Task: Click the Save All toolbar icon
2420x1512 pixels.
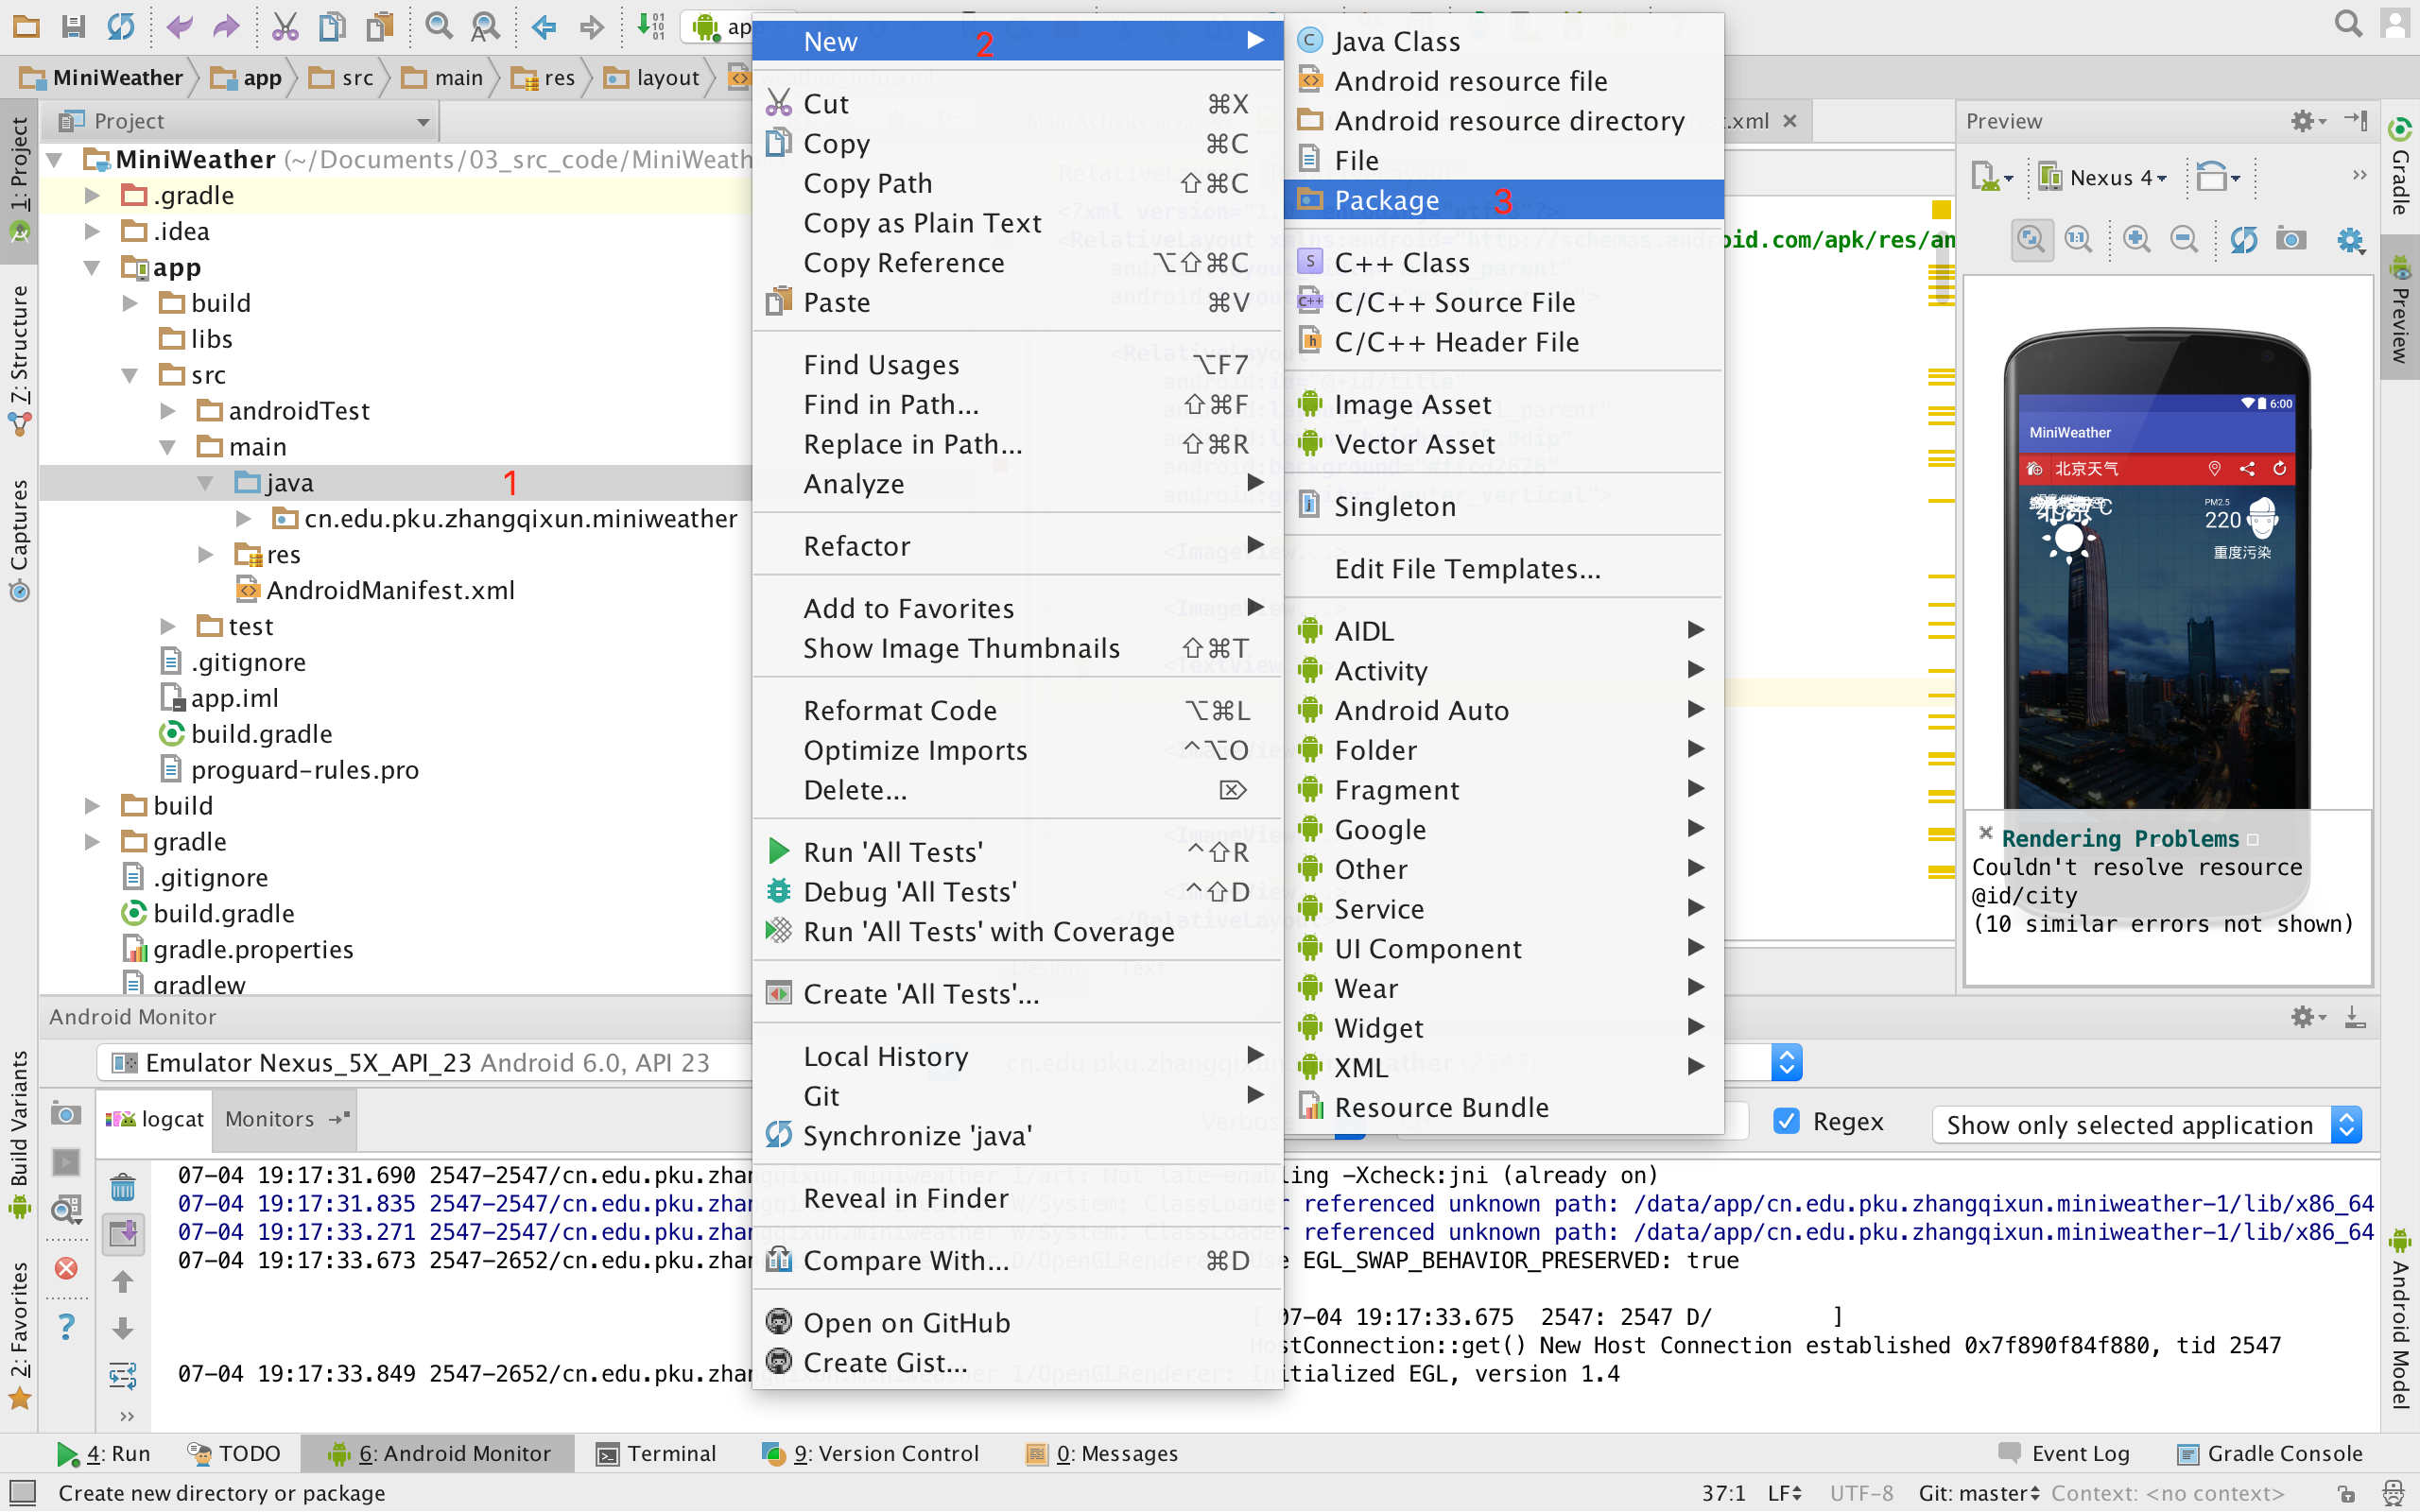Action: pyautogui.click(x=73, y=26)
